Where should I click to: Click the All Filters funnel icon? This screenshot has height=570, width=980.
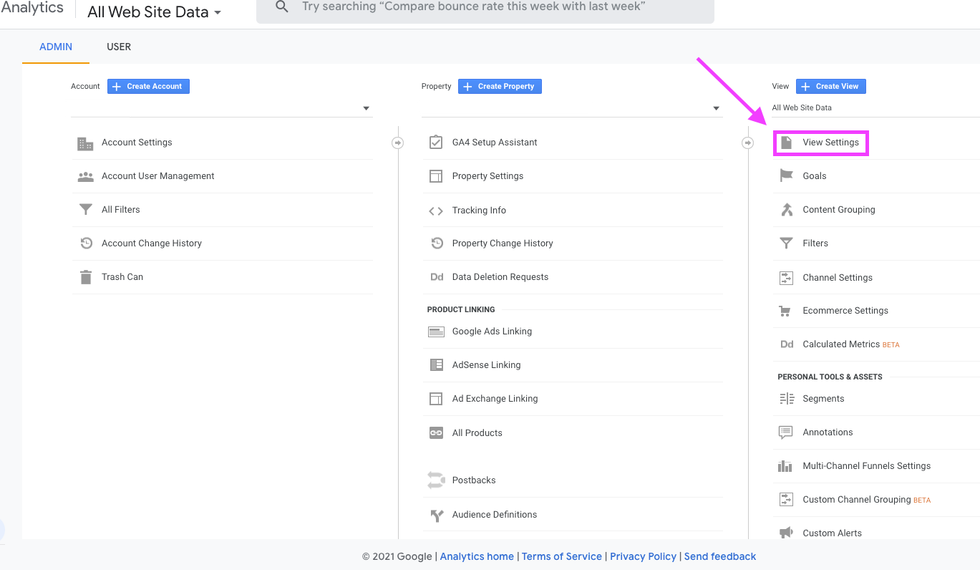coord(85,210)
